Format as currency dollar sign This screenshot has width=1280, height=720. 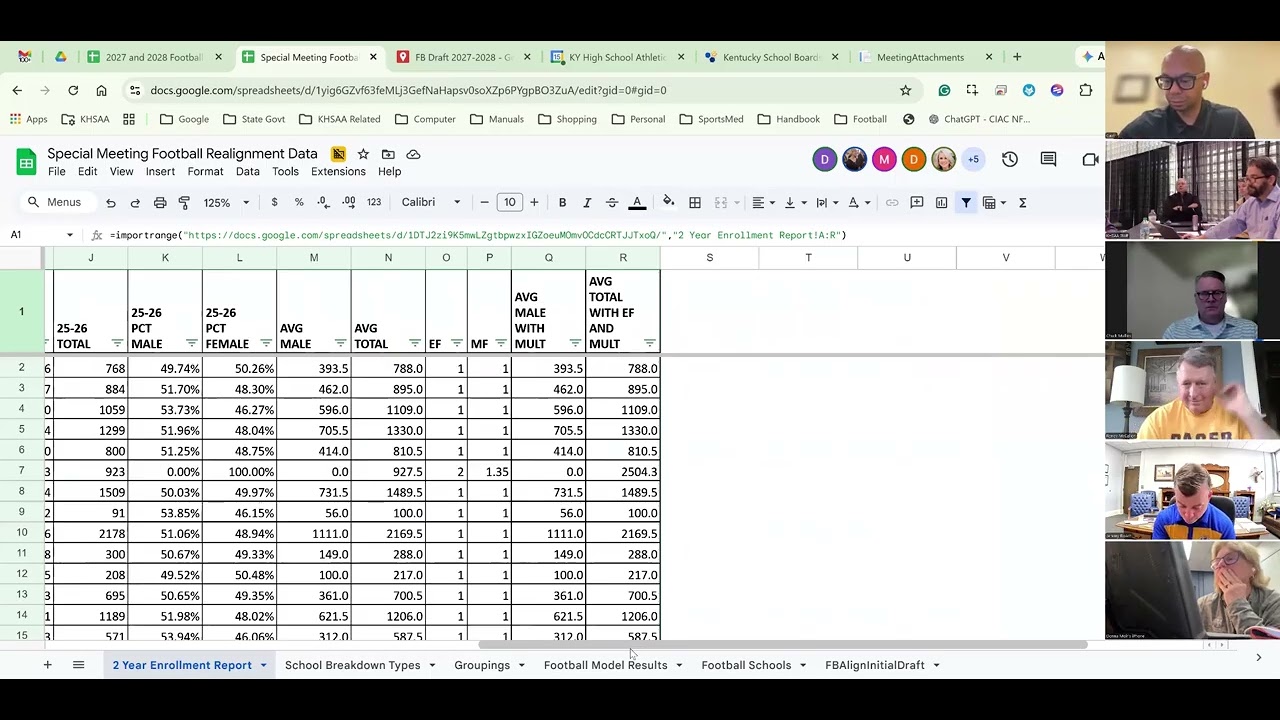click(x=274, y=202)
